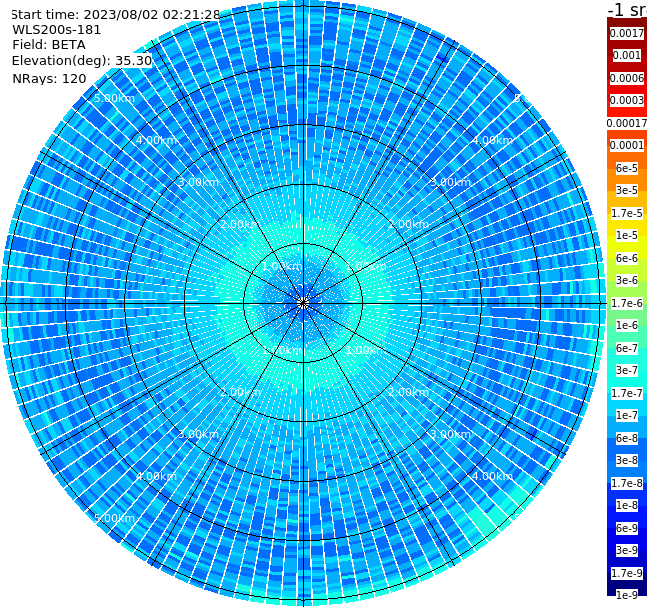
Task: Click the 0.001 colorbar value
Action: pyautogui.click(x=627, y=55)
